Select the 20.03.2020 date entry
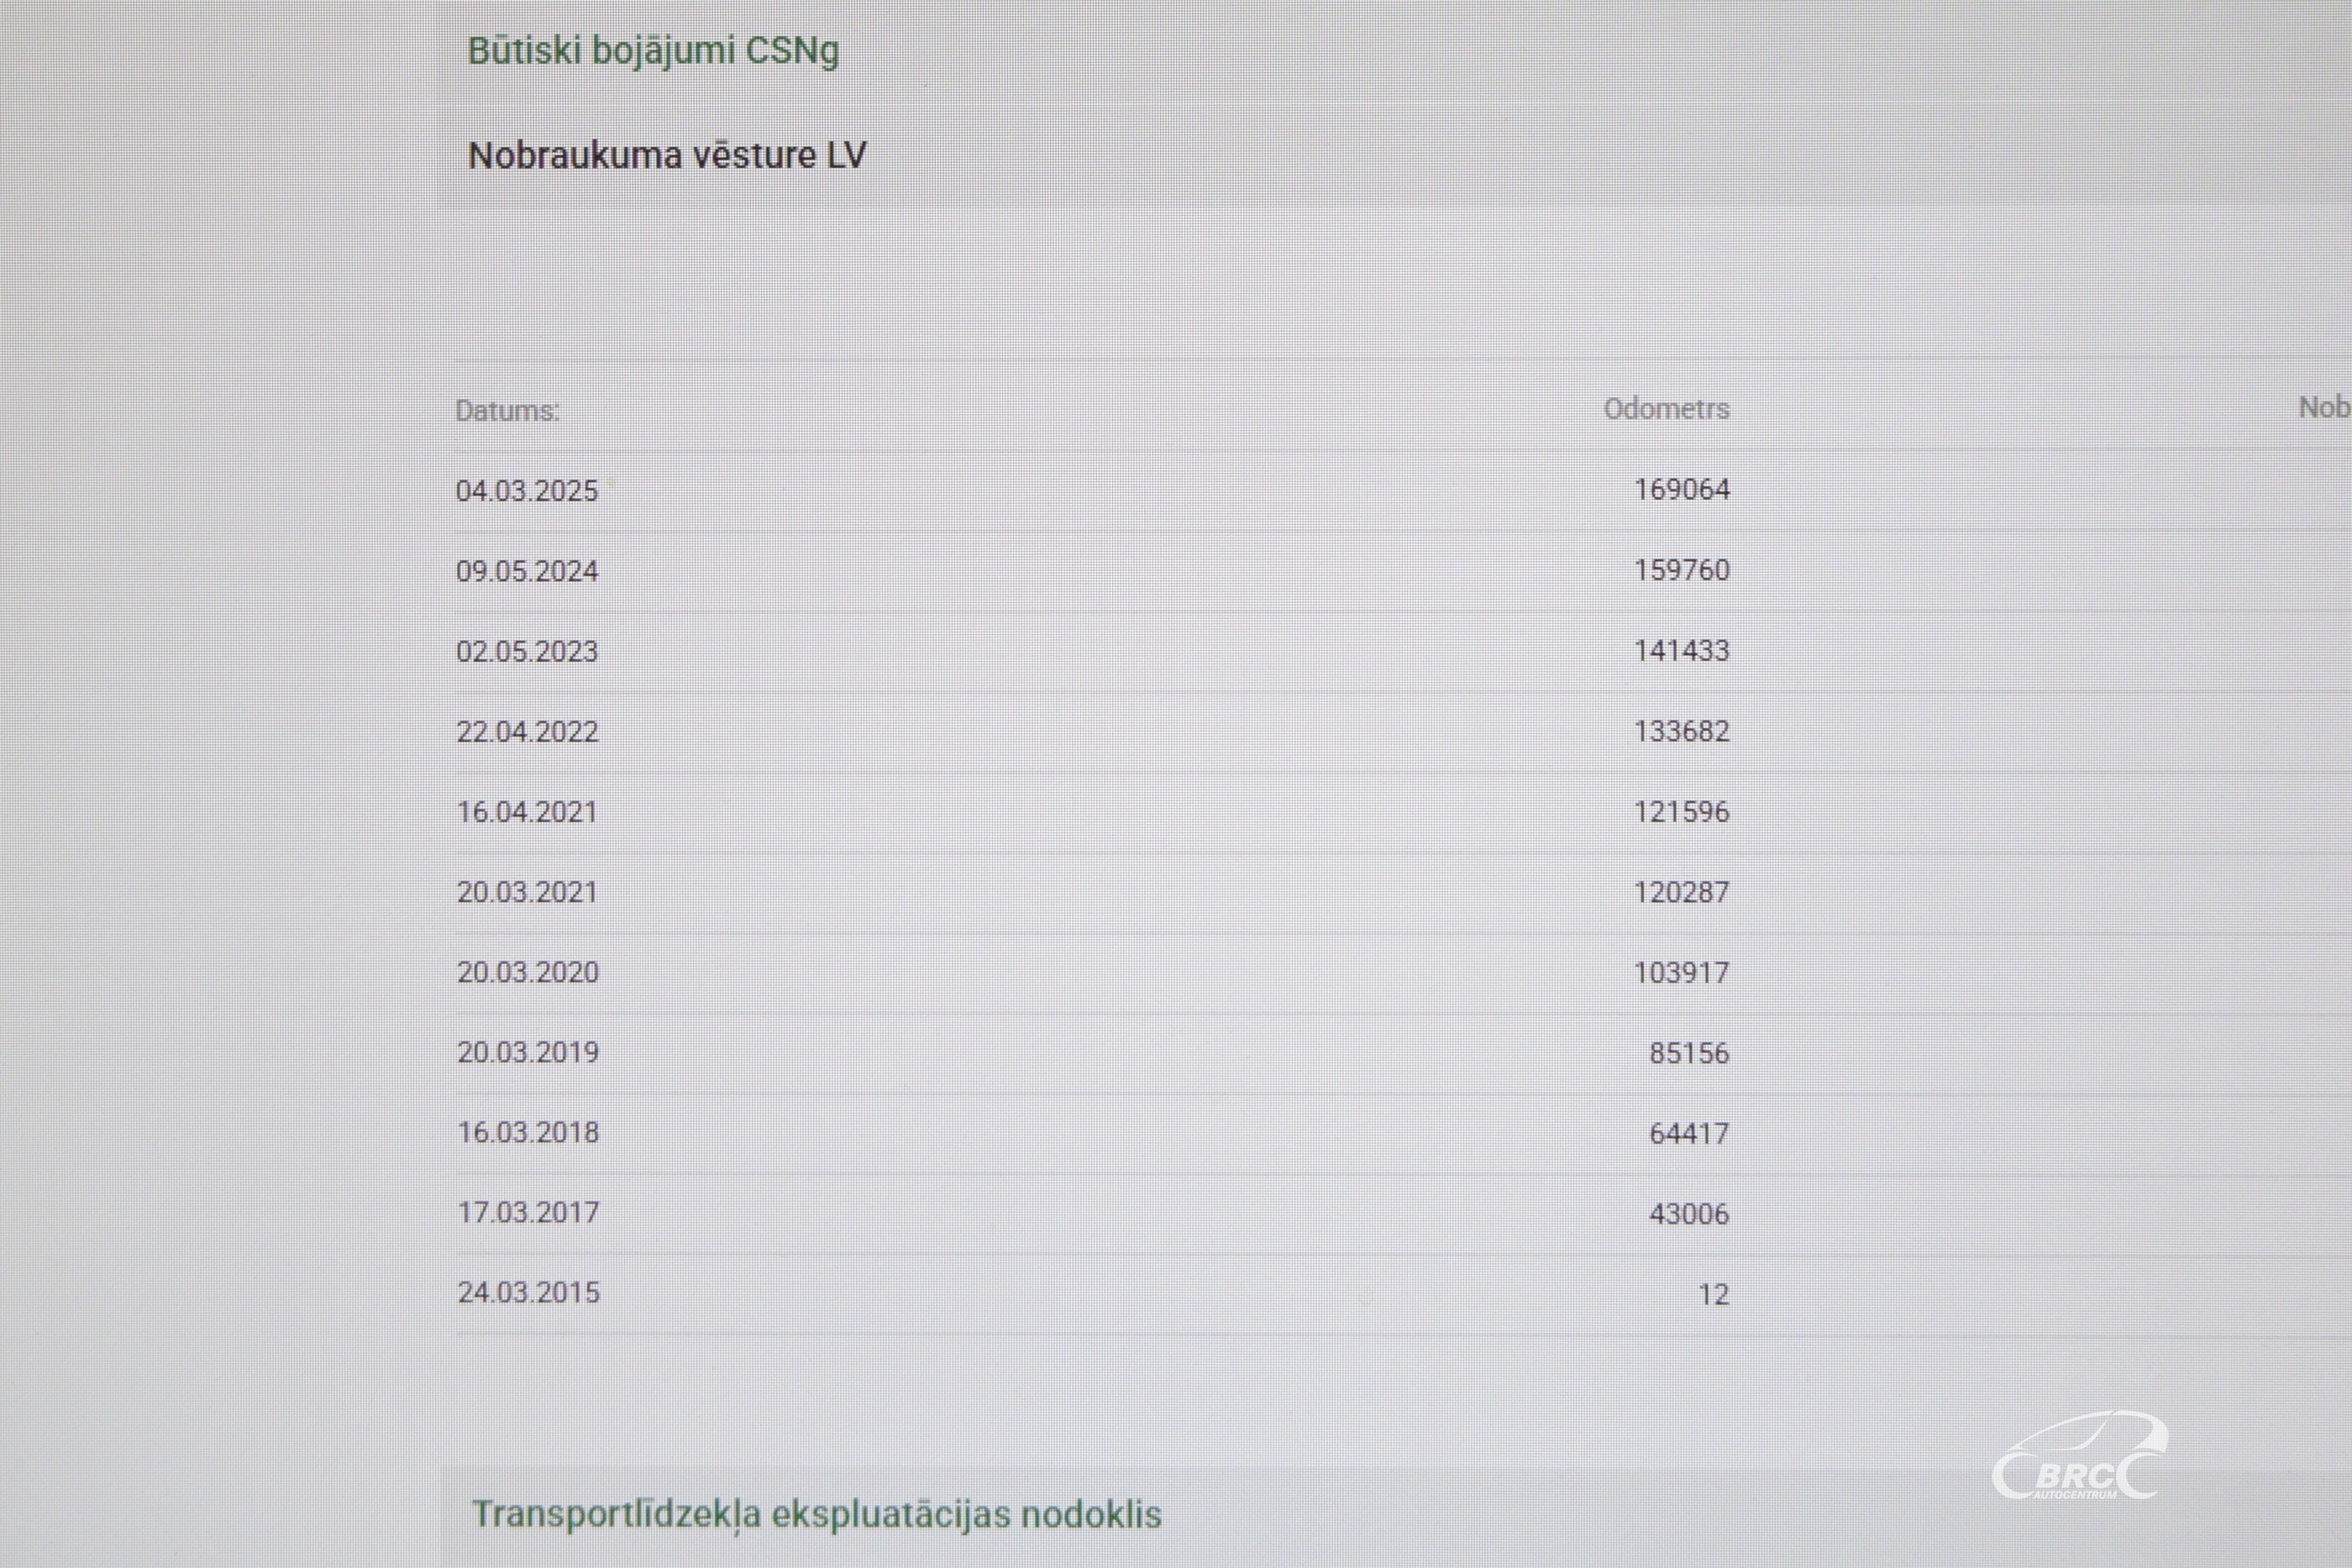This screenshot has width=2352, height=1568. [x=528, y=971]
